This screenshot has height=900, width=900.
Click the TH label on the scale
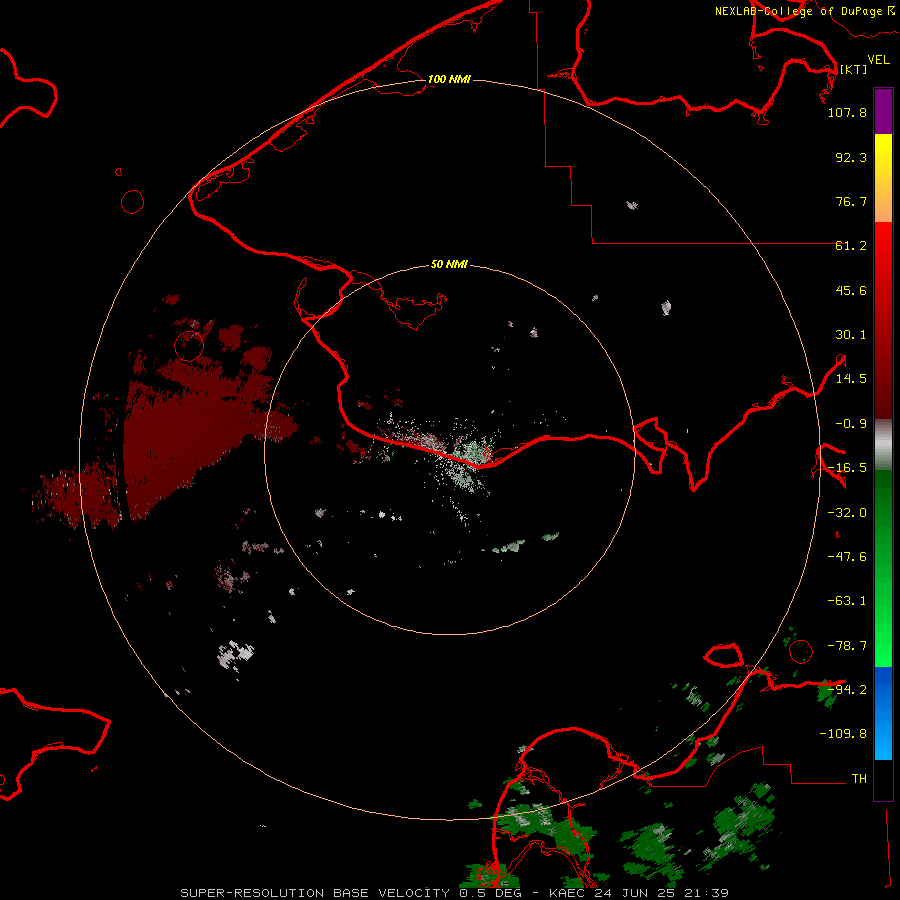pos(859,778)
